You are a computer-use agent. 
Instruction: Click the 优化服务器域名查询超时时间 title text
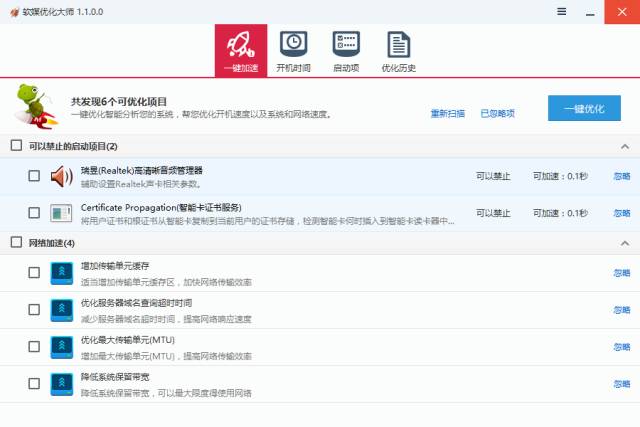click(x=136, y=303)
